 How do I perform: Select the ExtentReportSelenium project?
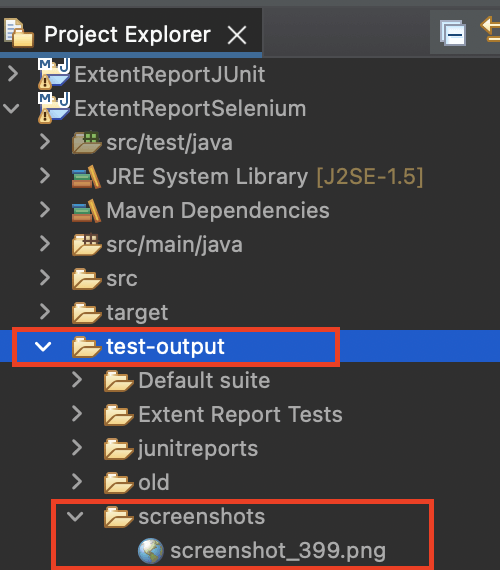191,108
